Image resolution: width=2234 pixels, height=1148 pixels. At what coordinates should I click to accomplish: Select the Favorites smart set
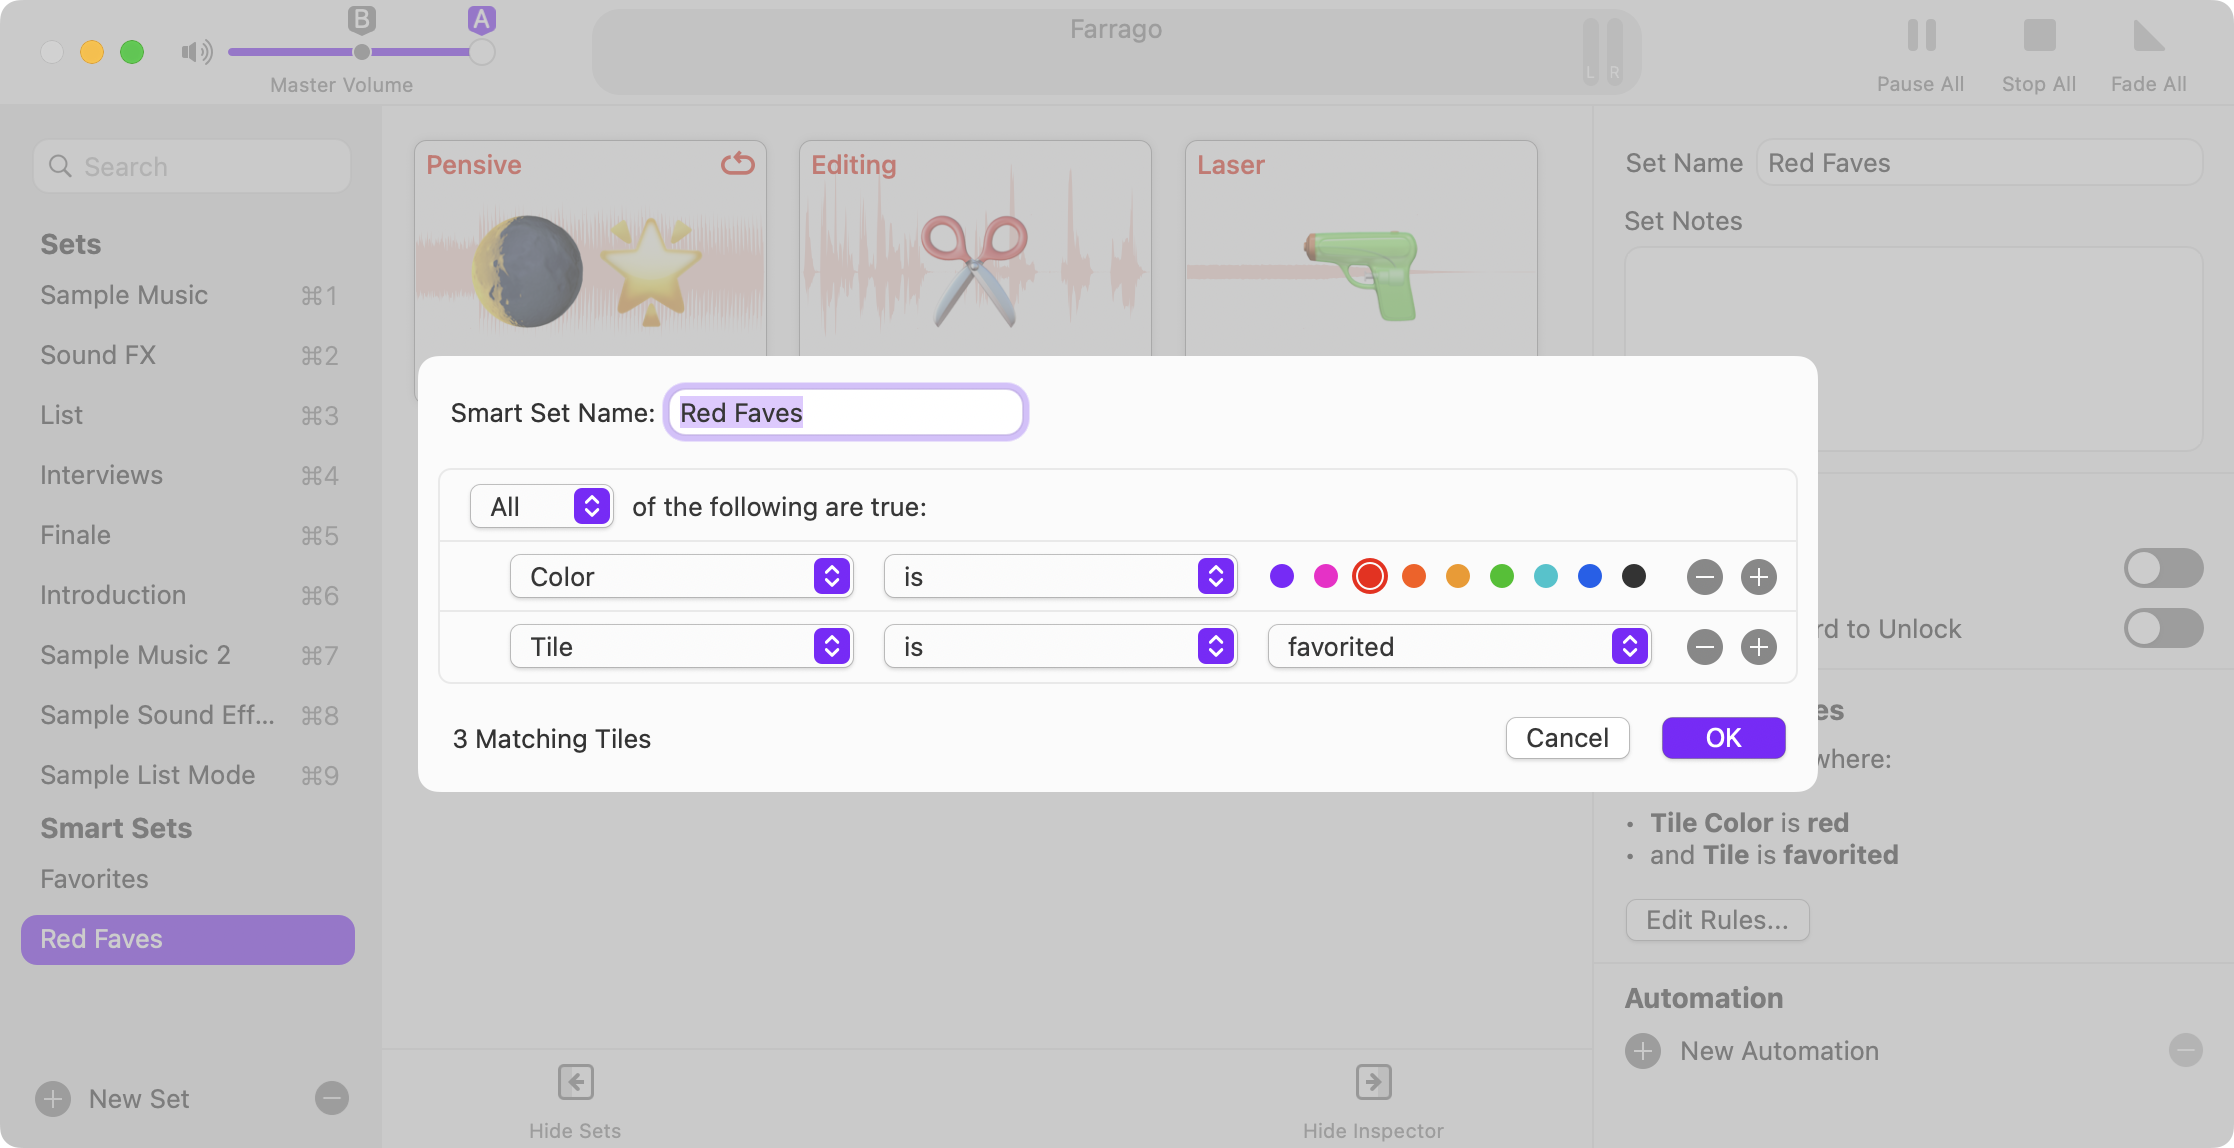(x=188, y=879)
